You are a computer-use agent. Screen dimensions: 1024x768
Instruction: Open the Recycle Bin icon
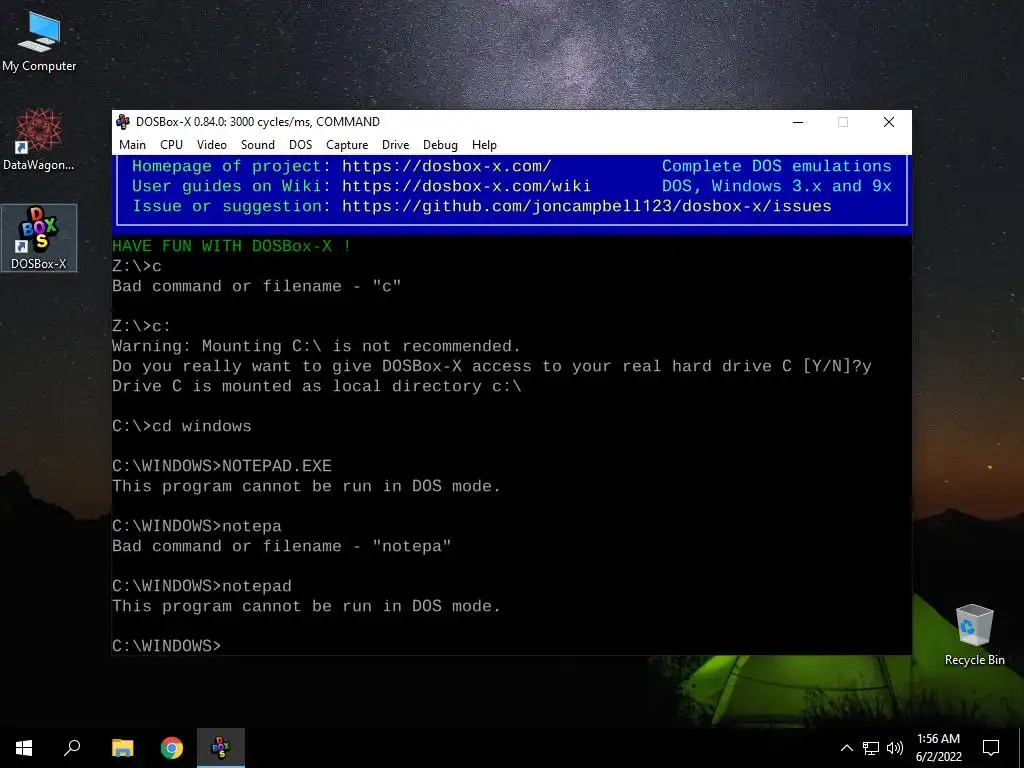coord(974,634)
